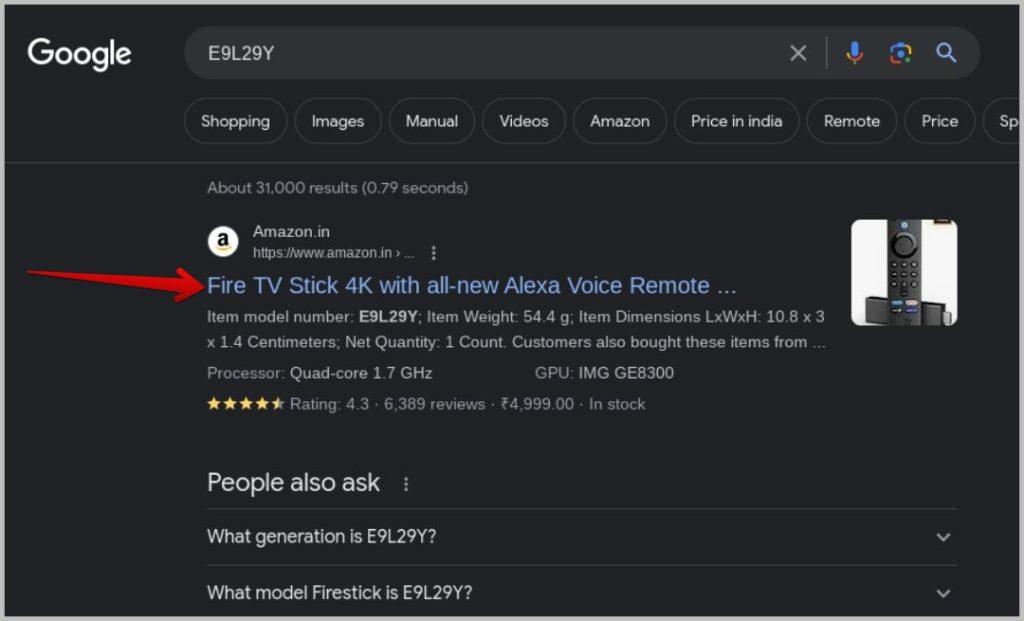
Task: Select the Shopping filter chip
Action: pos(235,121)
